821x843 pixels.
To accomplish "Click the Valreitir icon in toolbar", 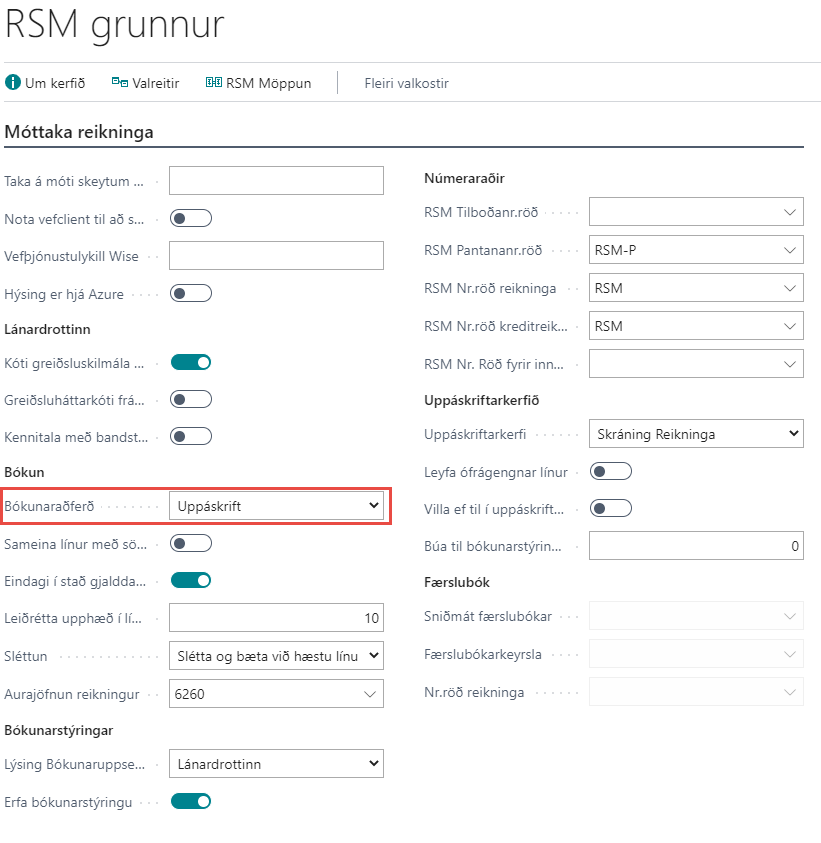I will point(120,83).
